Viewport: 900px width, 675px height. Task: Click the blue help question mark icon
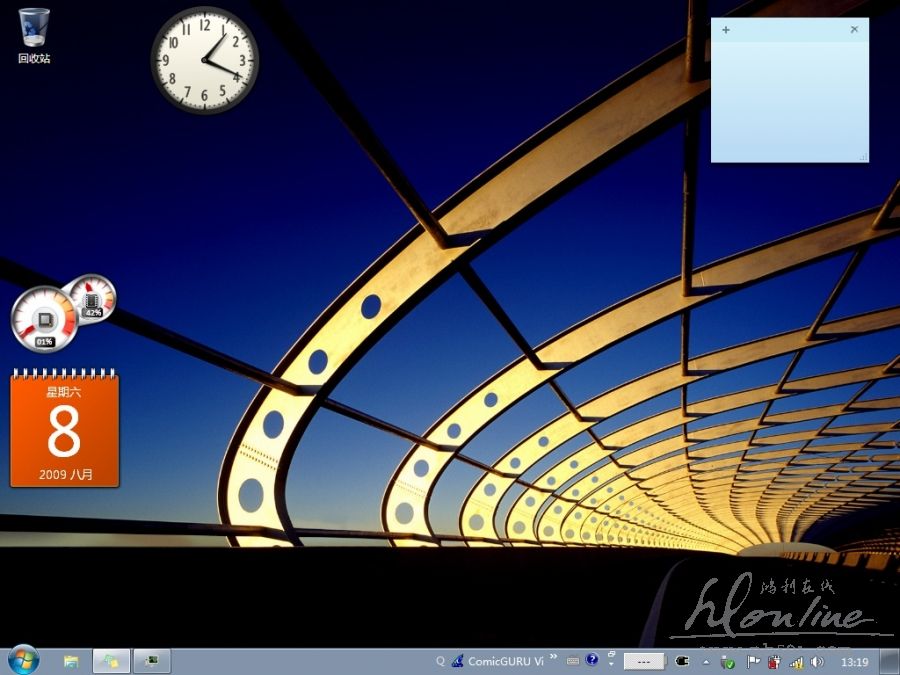(592, 660)
